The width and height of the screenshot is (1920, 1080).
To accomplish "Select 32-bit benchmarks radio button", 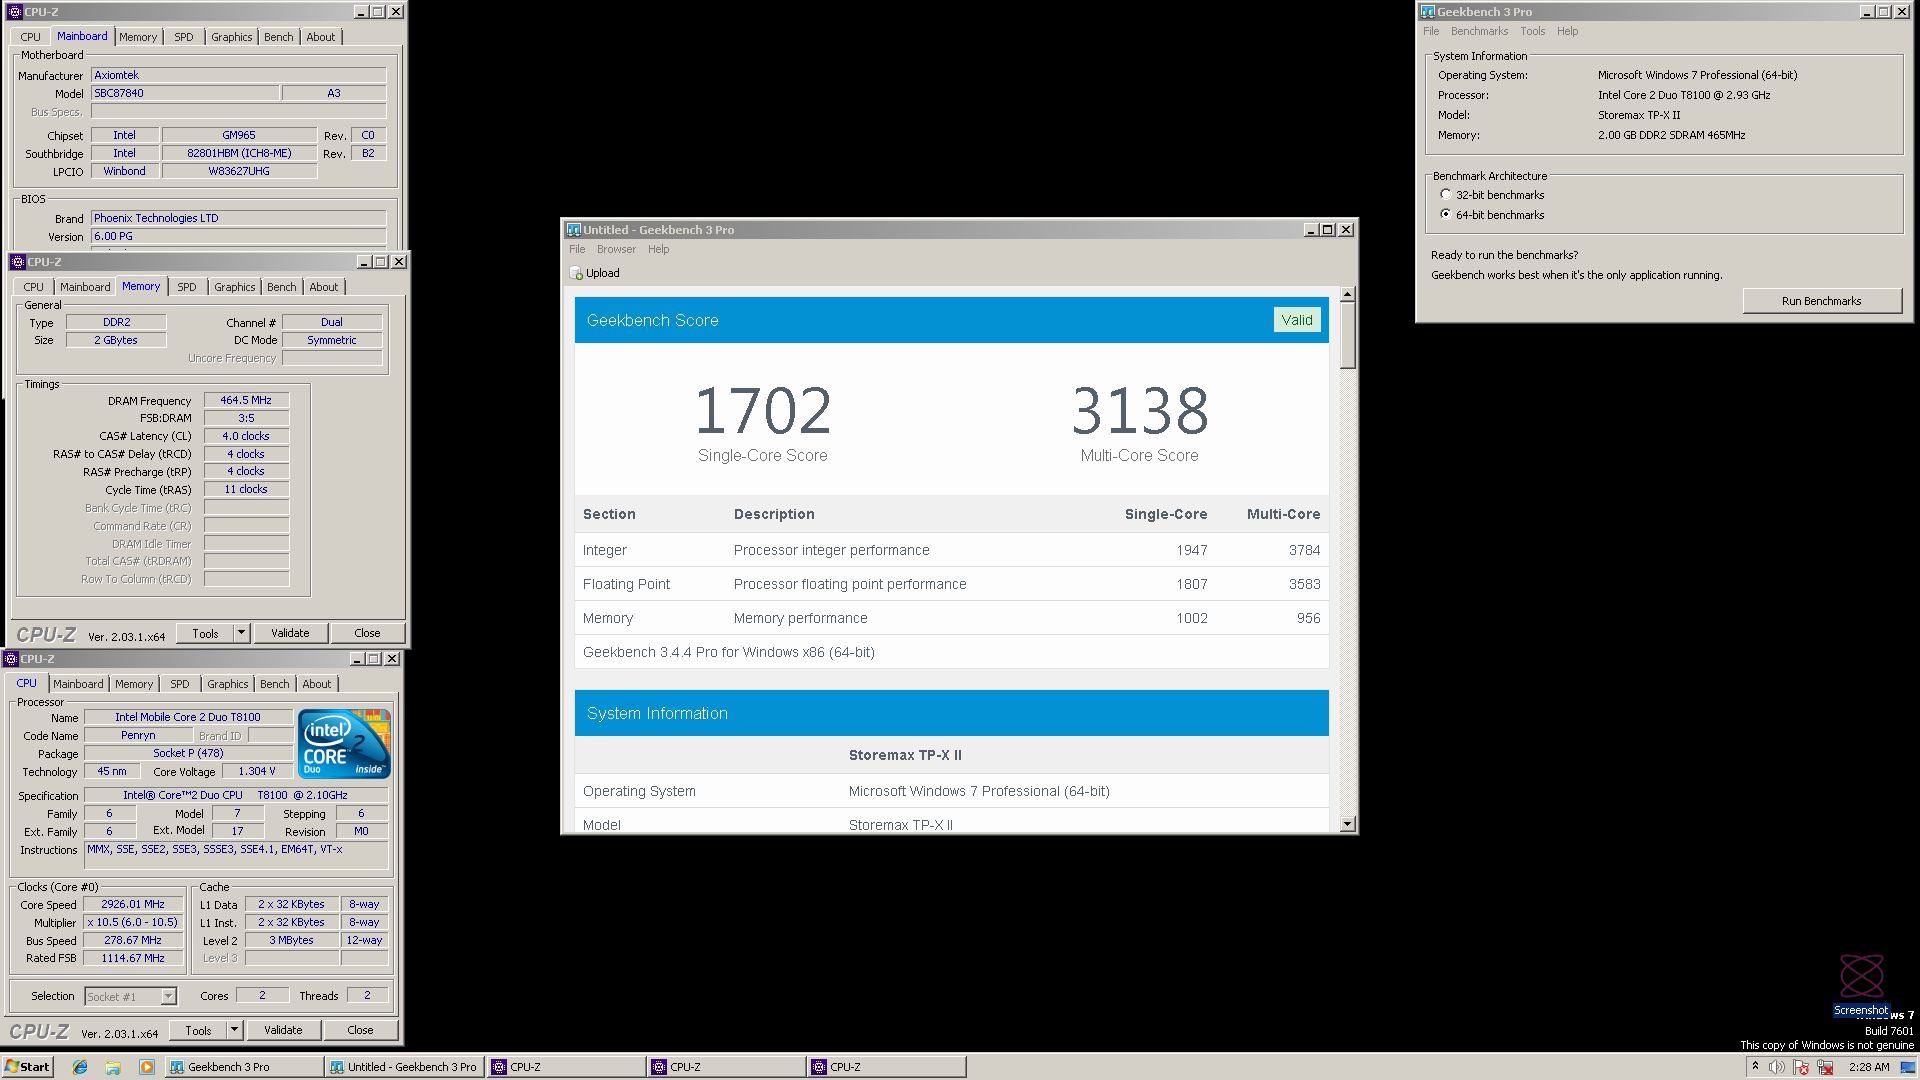I will [x=1445, y=195].
